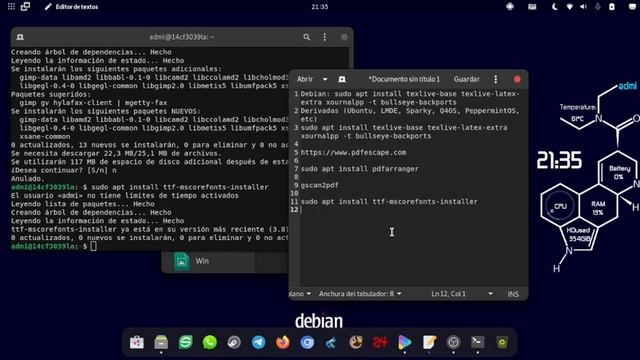Launch the file manager from the dock
Viewport: 640px width, 360px height.
point(161,342)
